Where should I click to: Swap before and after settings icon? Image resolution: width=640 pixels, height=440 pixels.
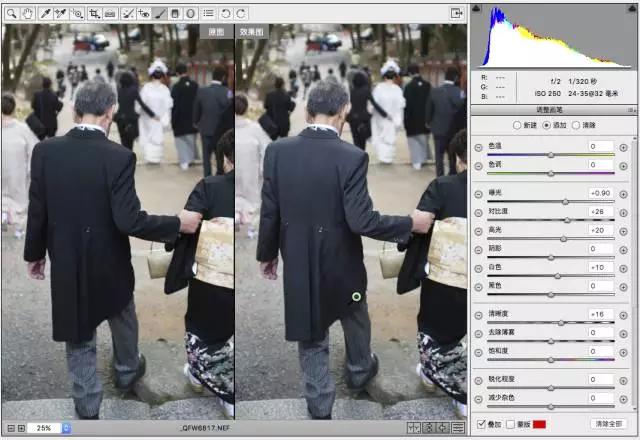(x=429, y=427)
